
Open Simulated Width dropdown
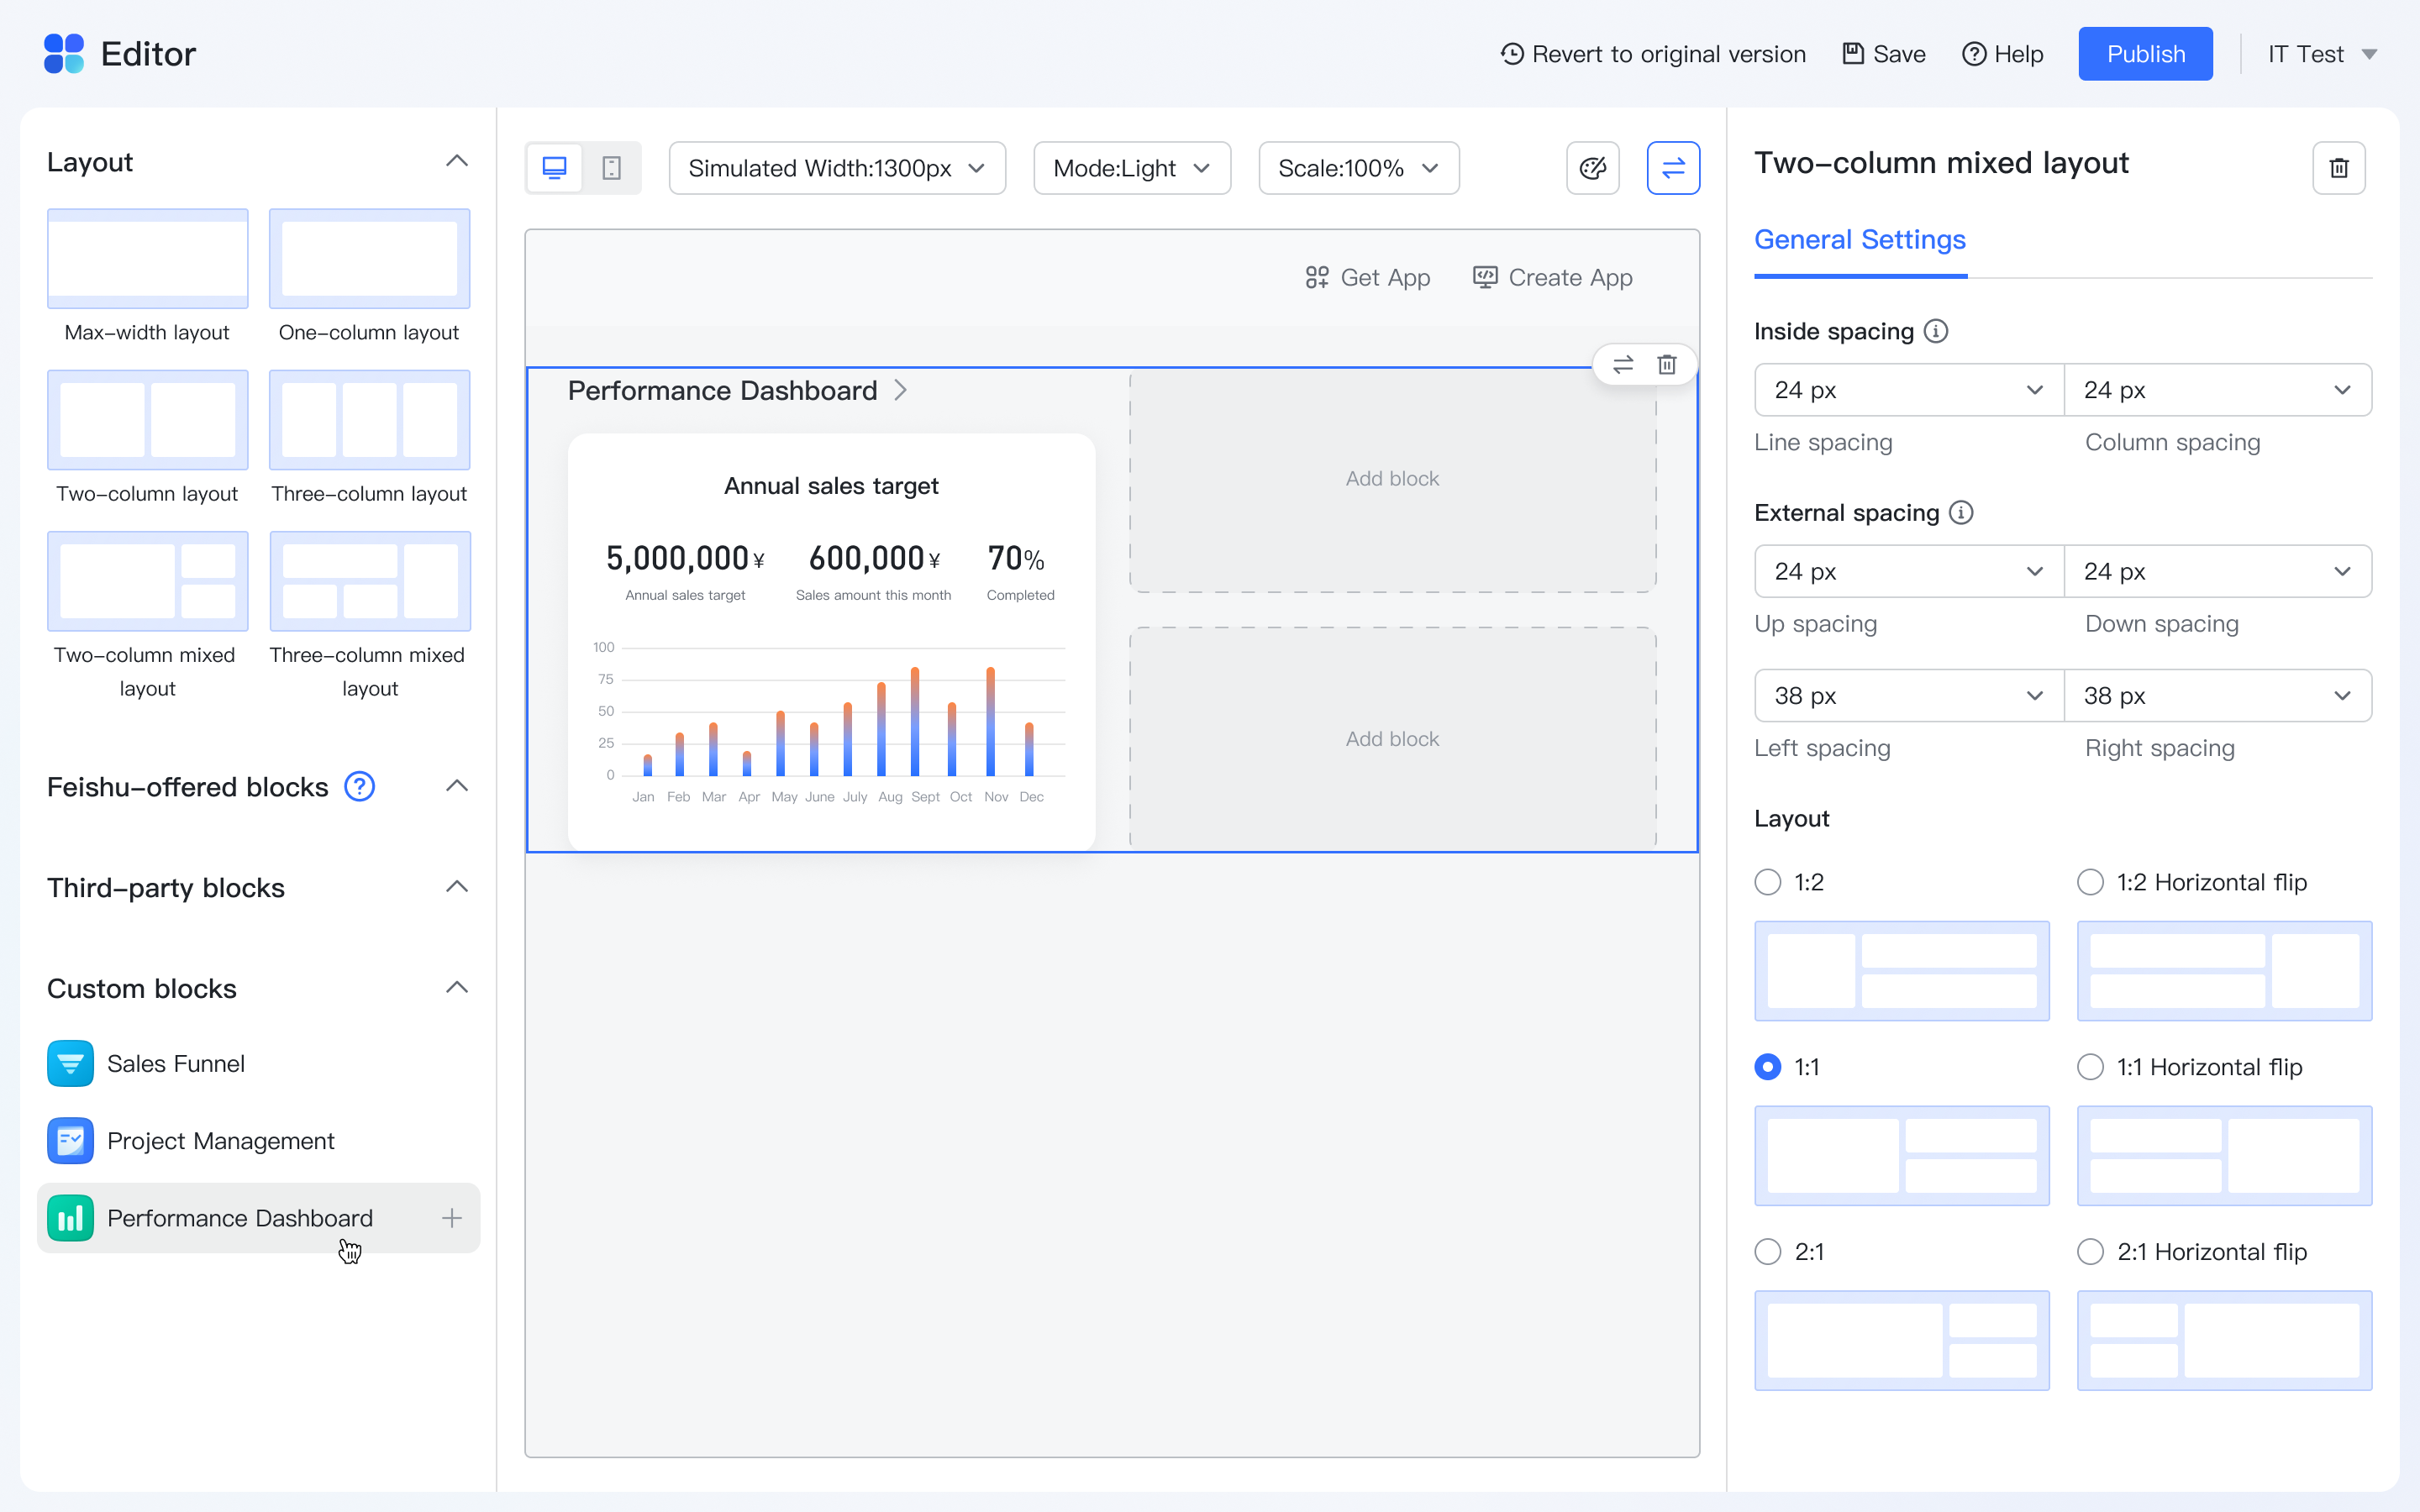(837, 168)
